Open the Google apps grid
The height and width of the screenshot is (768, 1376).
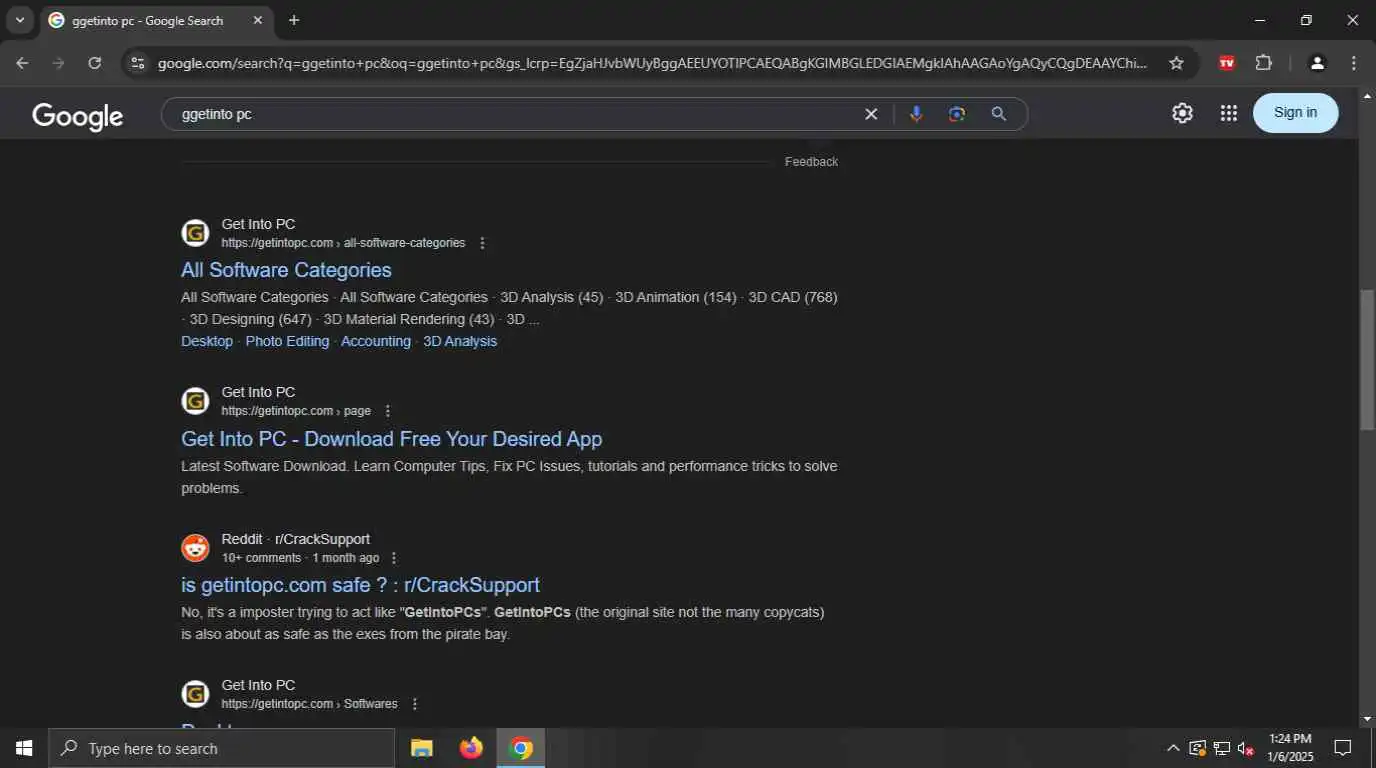coord(1229,113)
